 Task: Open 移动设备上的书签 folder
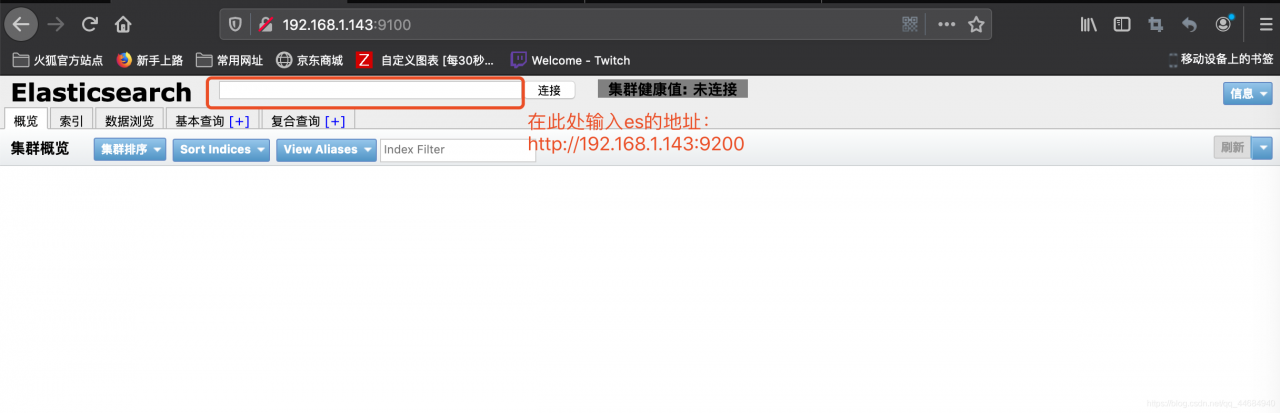(1220, 60)
